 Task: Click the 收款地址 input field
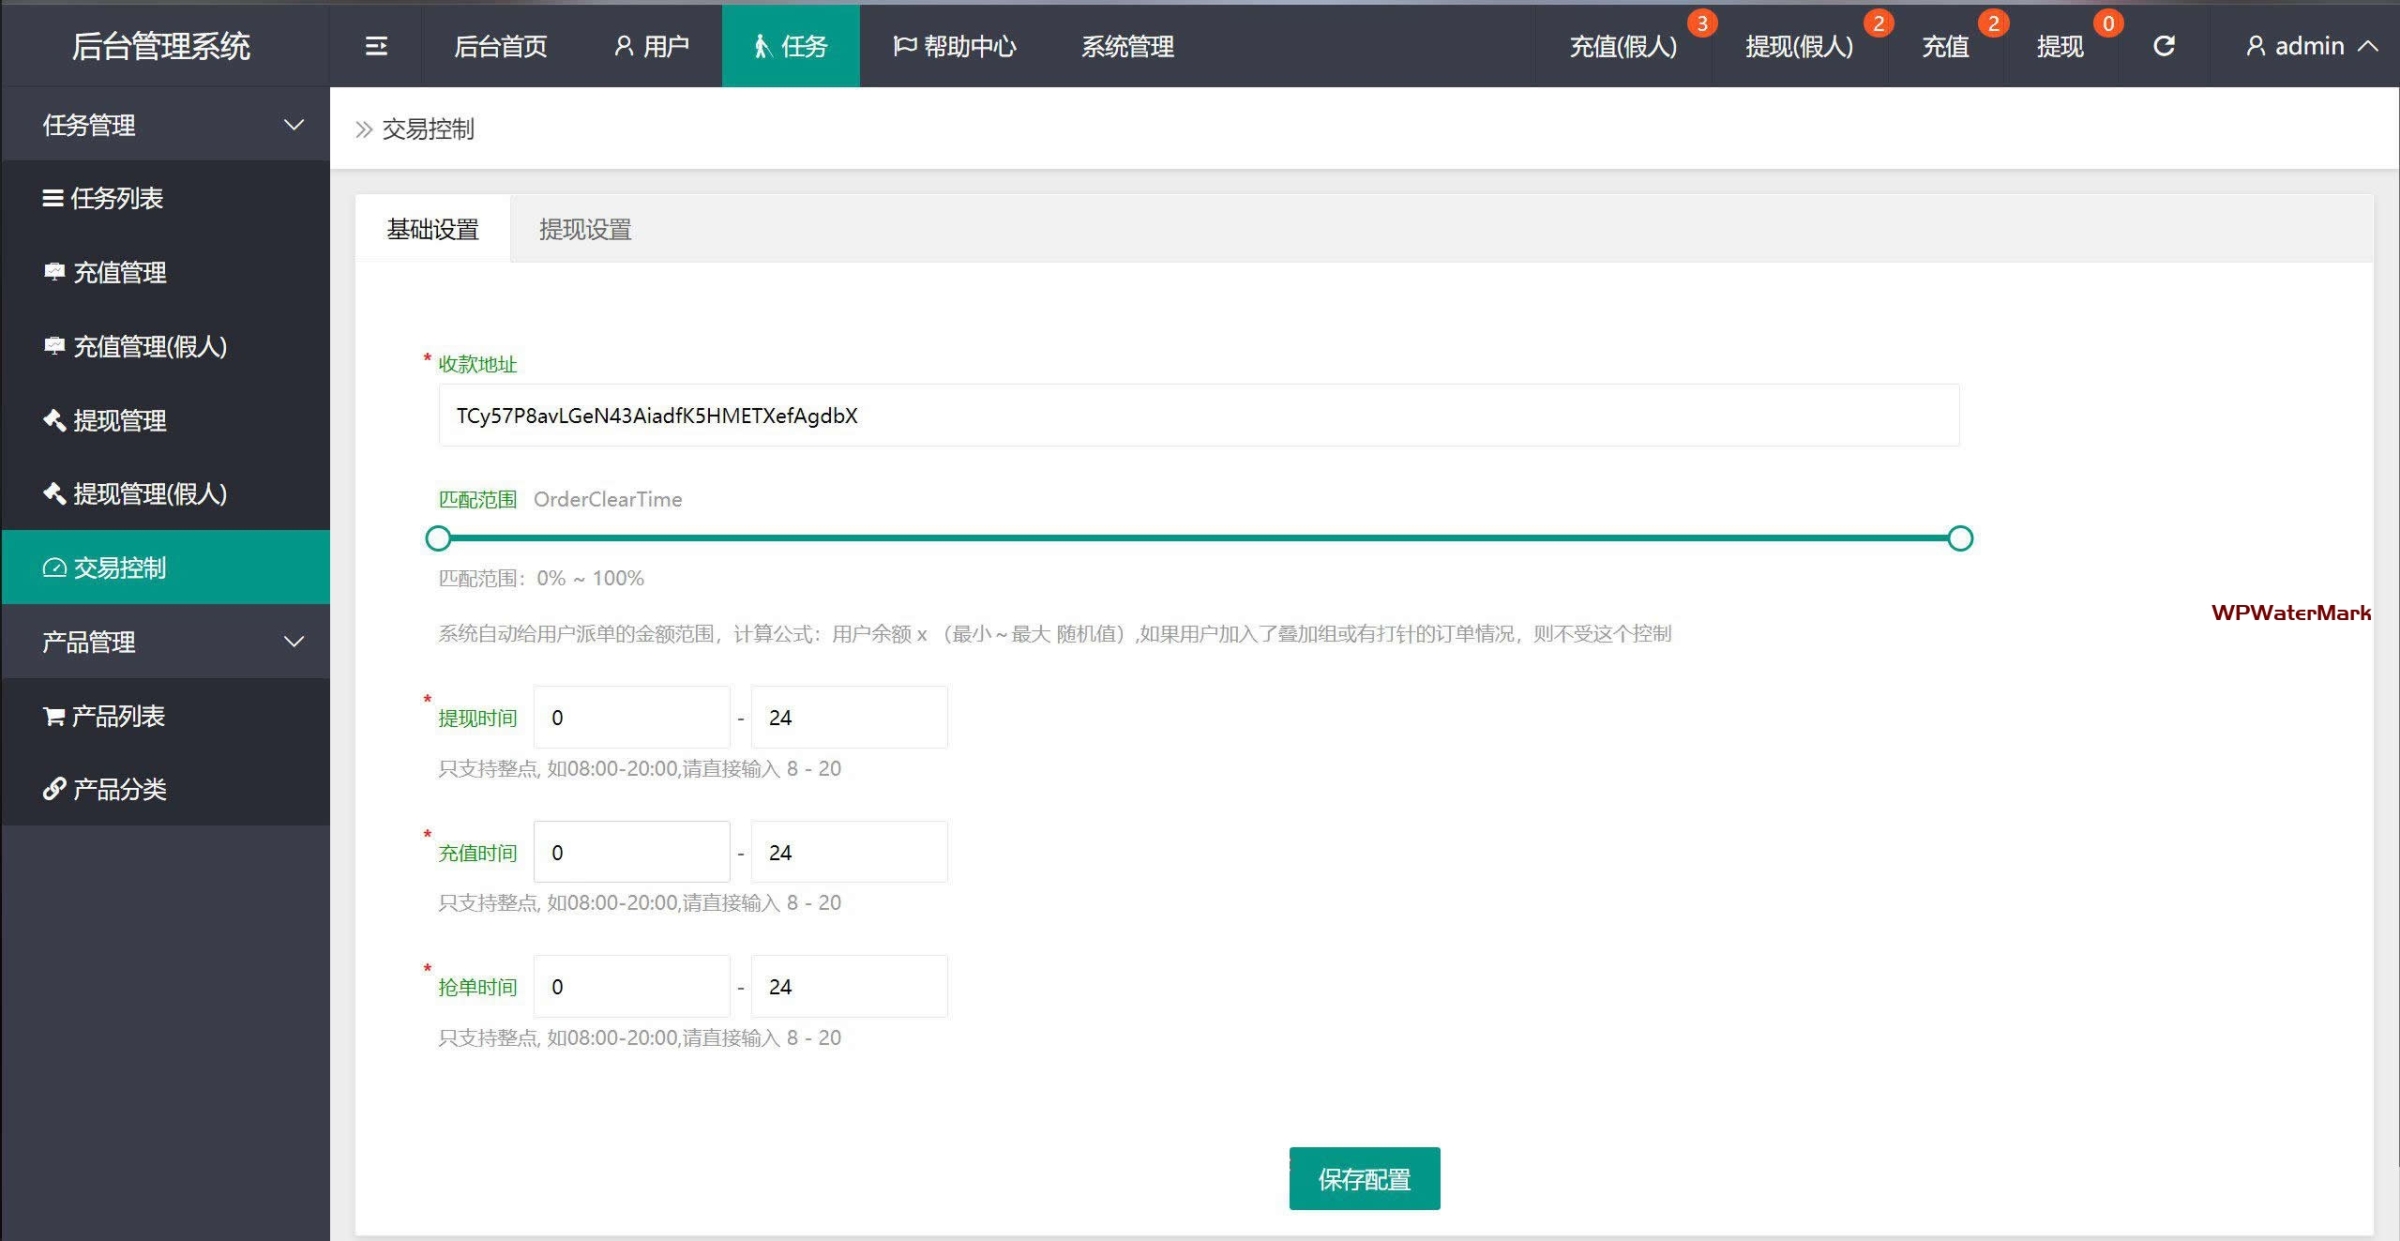[x=1198, y=416]
